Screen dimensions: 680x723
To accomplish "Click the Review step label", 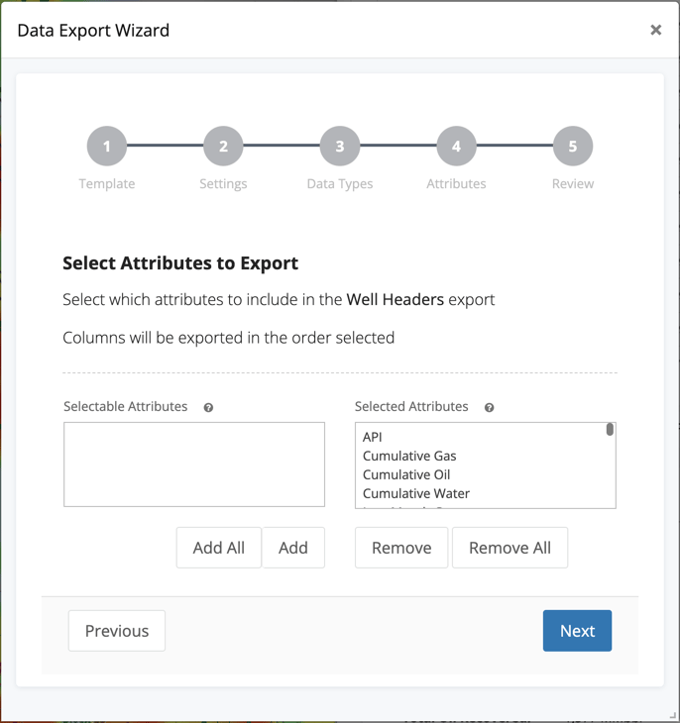I will tap(573, 184).
